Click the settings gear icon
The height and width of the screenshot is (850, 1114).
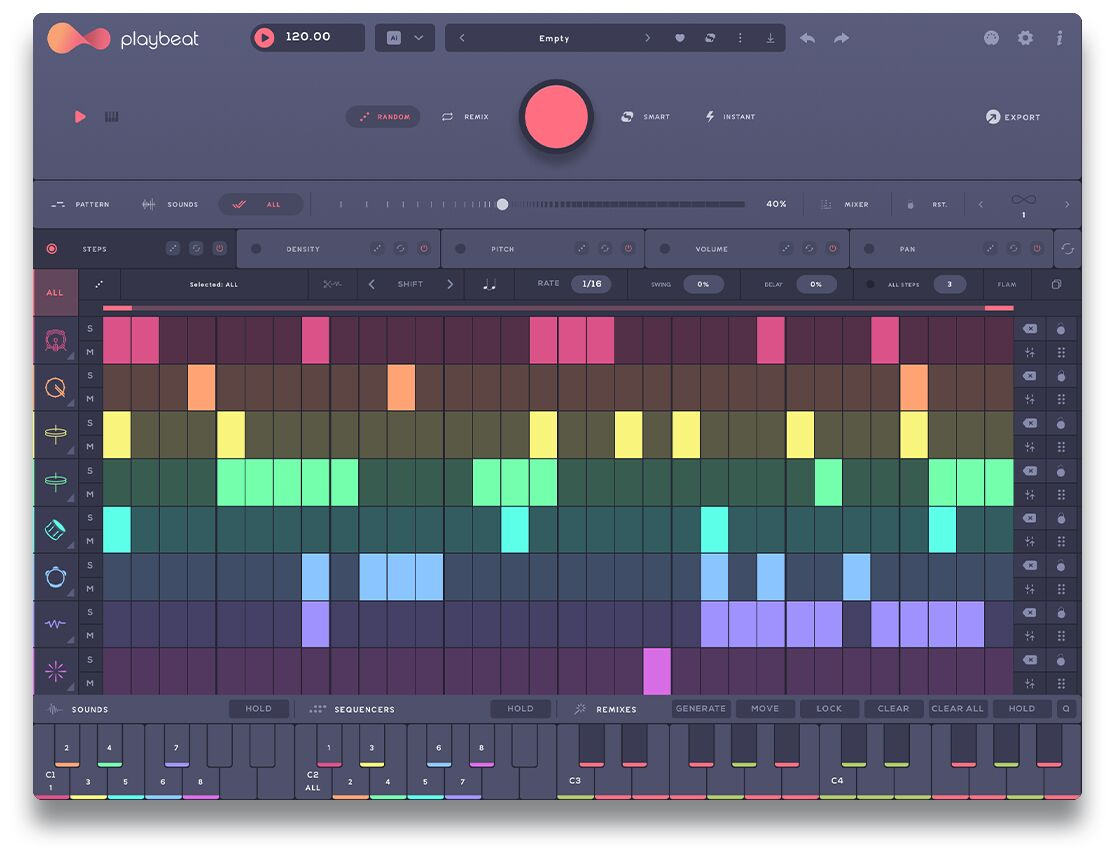(x=1025, y=38)
